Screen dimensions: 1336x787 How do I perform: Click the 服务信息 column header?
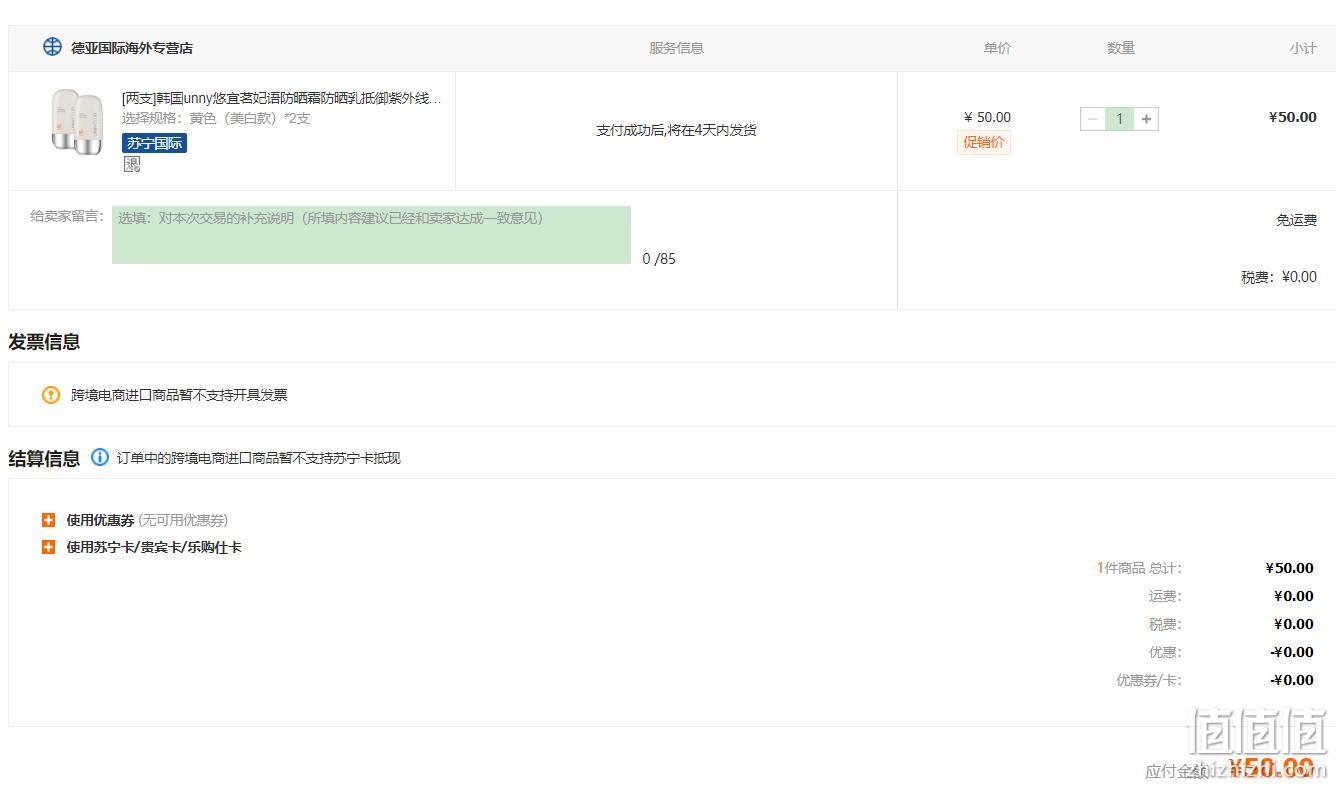(676, 48)
